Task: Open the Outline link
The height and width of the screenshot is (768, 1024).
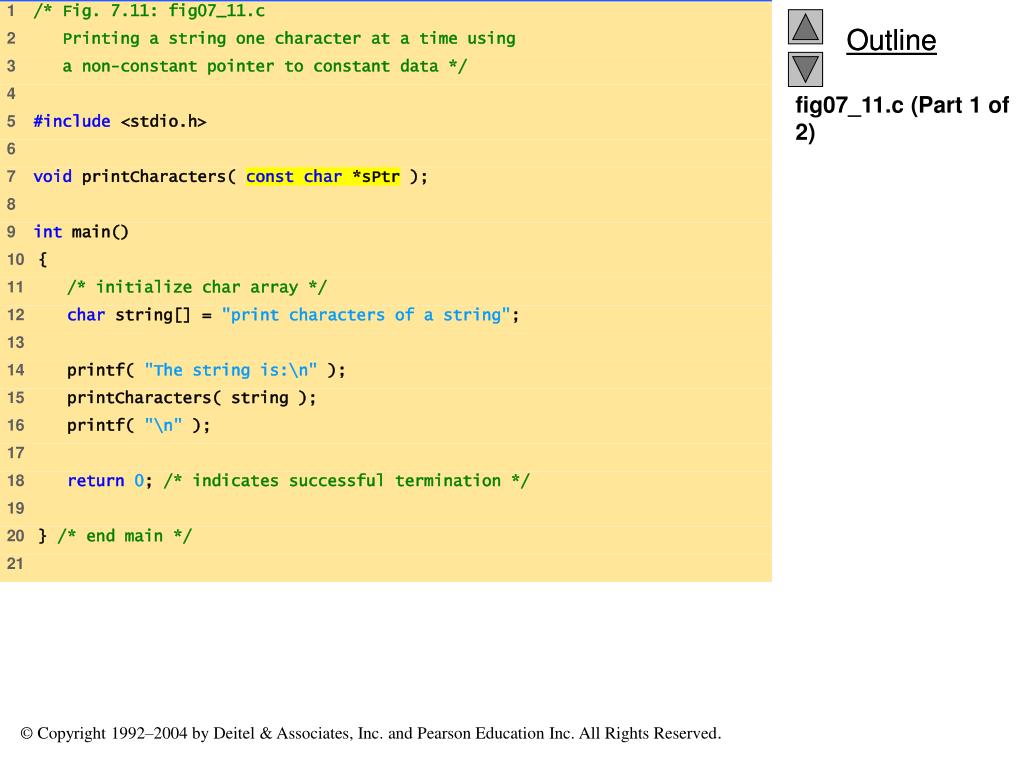Action: pyautogui.click(x=891, y=40)
